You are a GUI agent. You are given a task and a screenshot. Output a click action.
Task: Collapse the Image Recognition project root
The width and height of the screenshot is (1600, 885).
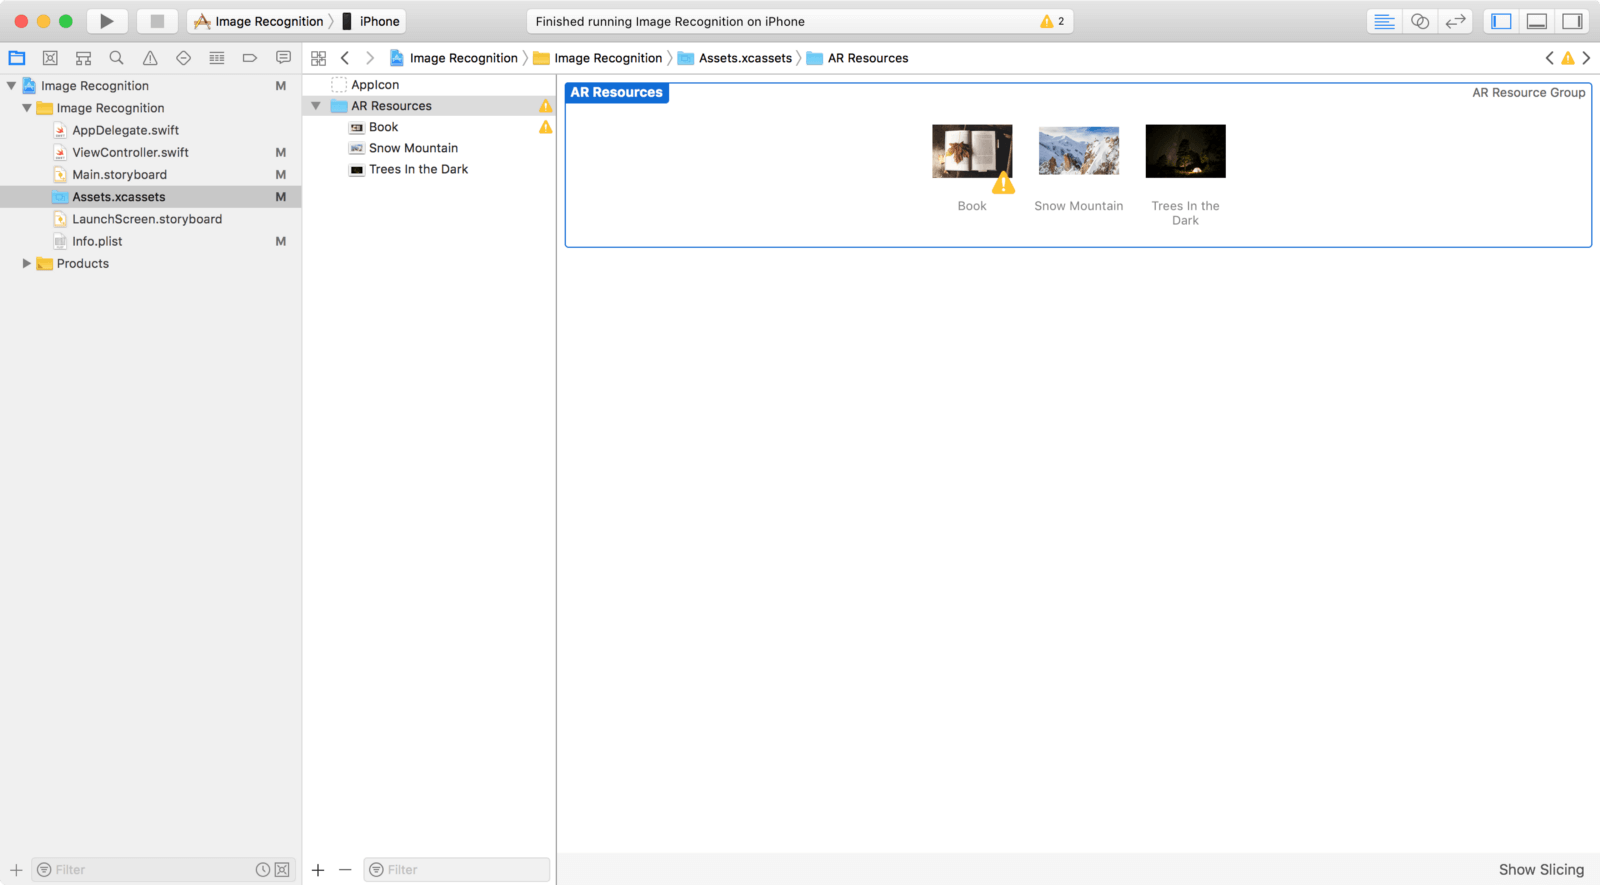coord(12,86)
